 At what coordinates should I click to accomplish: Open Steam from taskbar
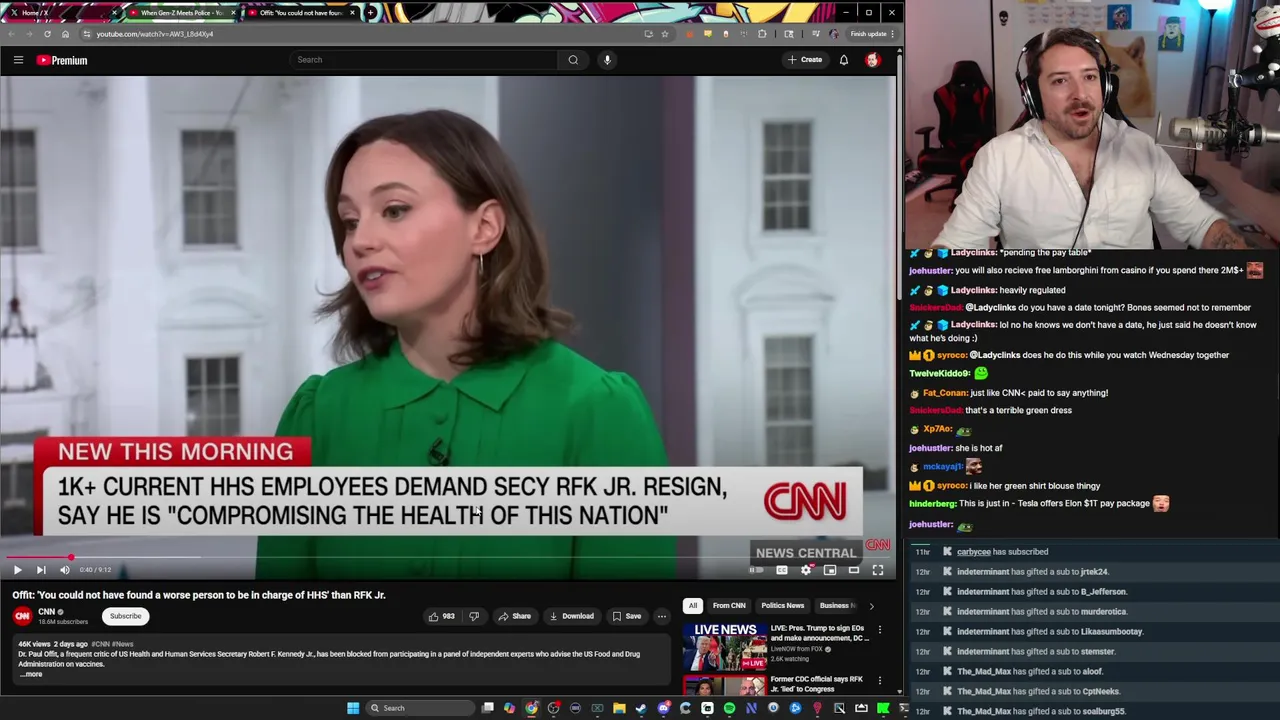click(641, 708)
